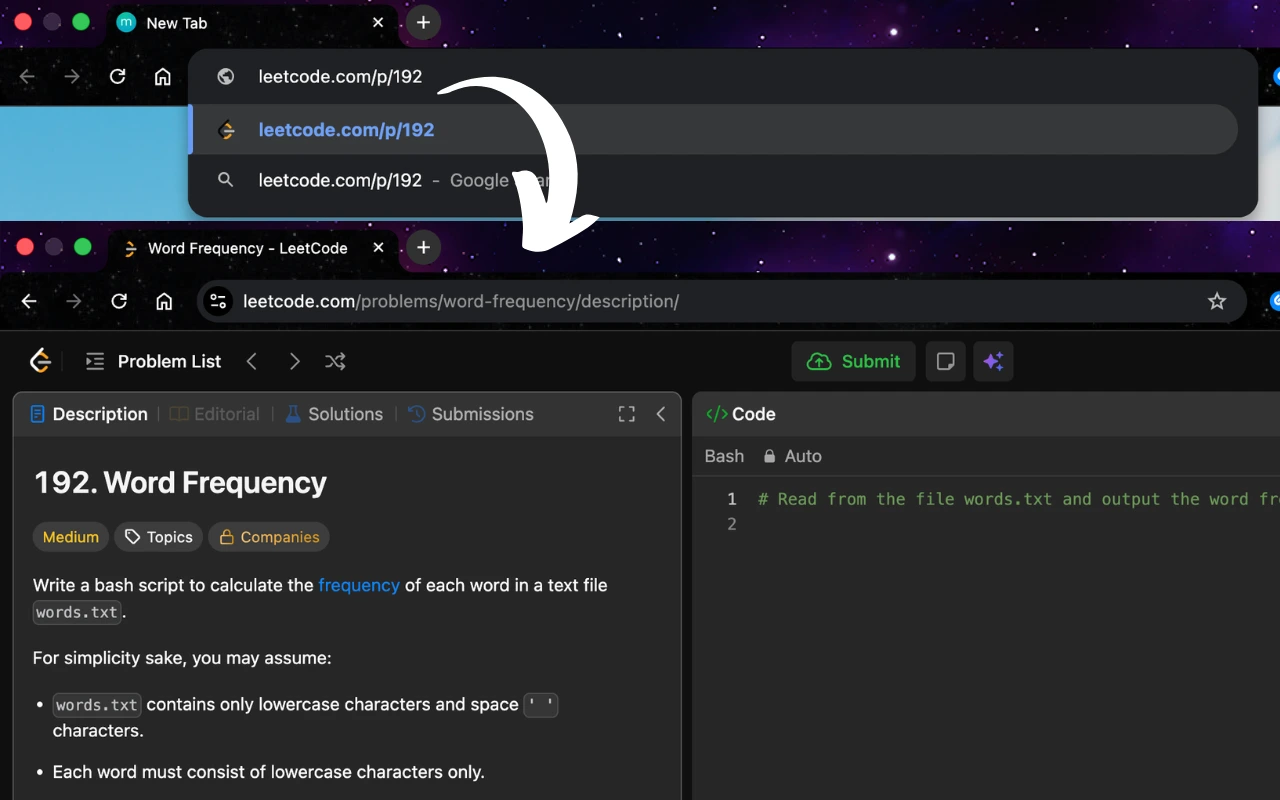Go to the previous problem

[252, 361]
